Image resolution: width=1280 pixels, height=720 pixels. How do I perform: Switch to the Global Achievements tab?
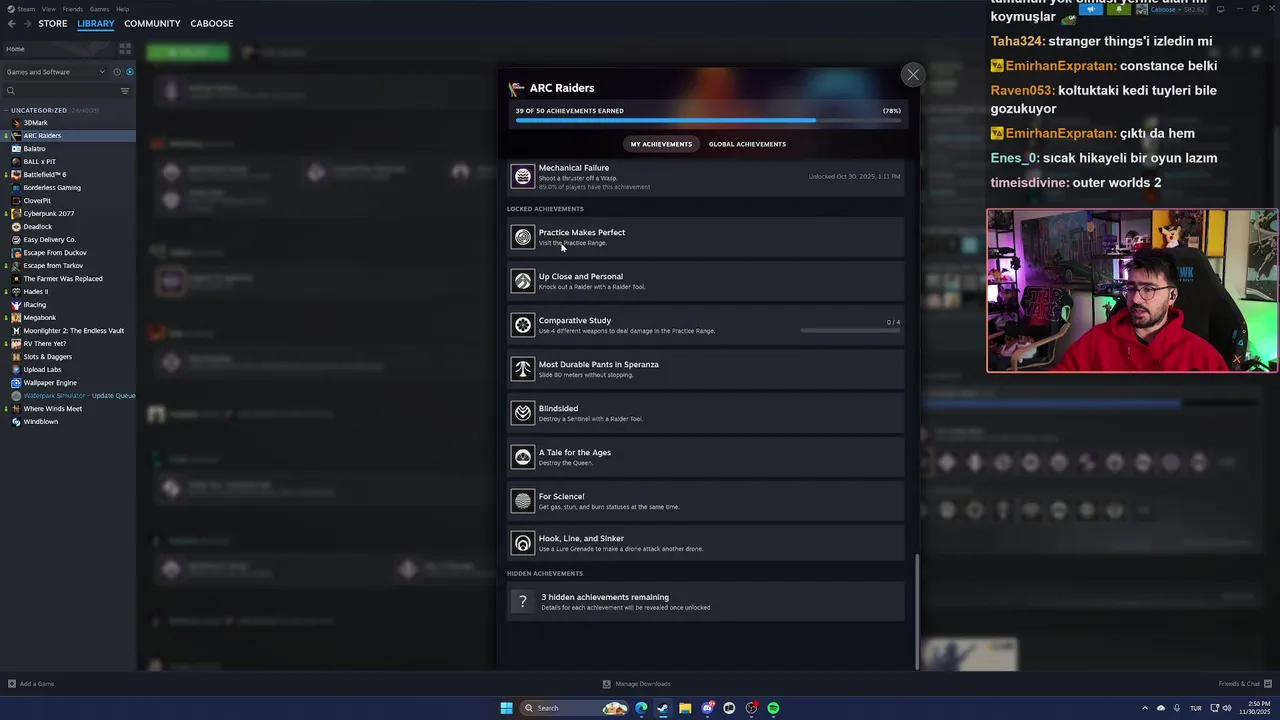(x=747, y=144)
